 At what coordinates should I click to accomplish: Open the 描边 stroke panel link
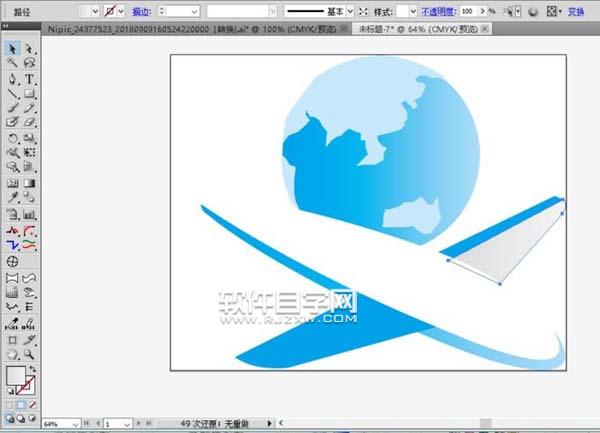142,12
